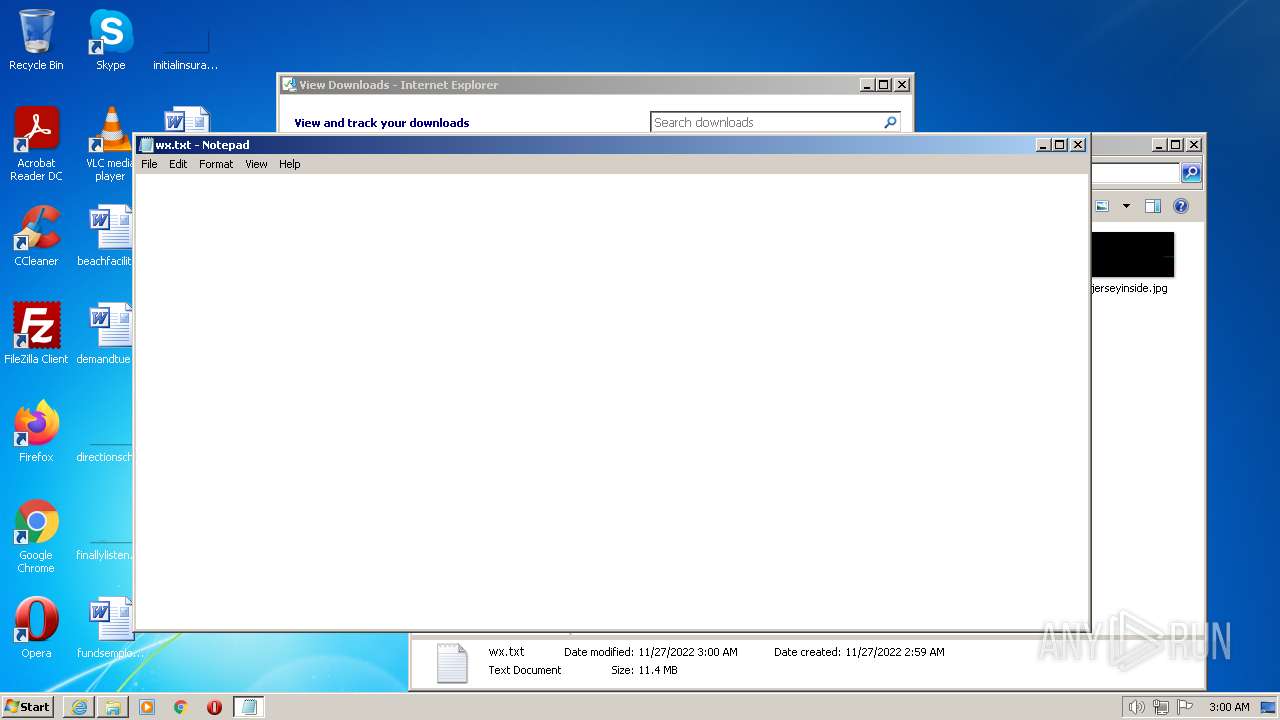Click the Size 11.4 MB value
Image resolution: width=1280 pixels, height=720 pixels.
657,670
